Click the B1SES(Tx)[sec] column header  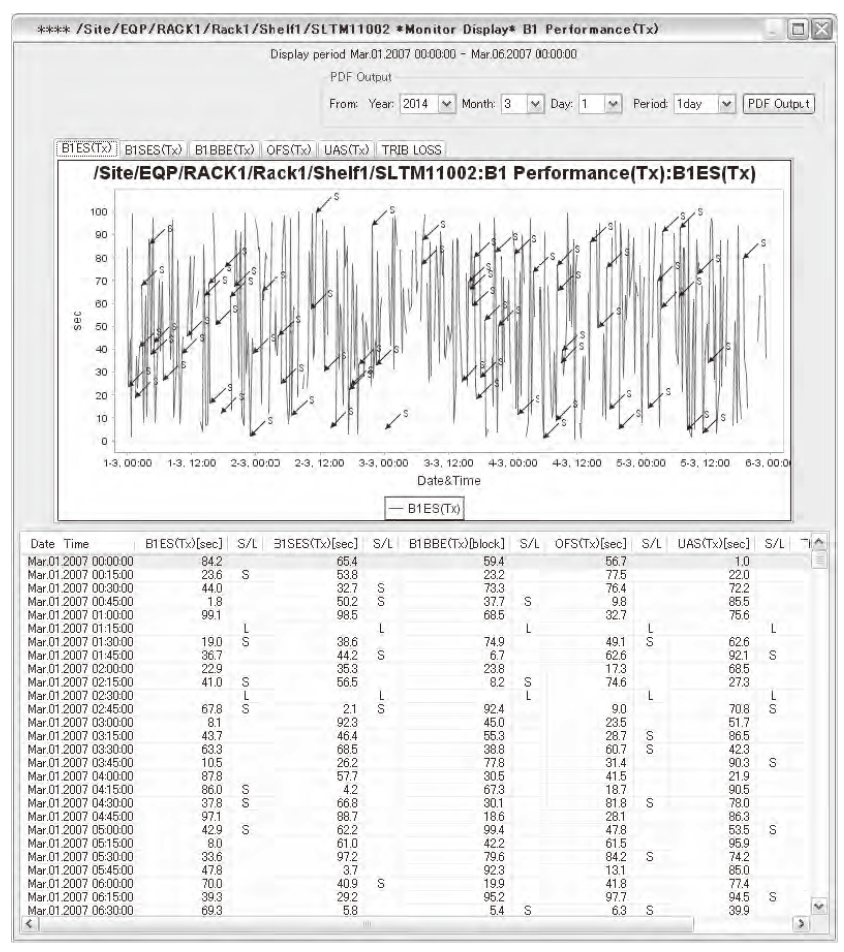click(x=315, y=544)
